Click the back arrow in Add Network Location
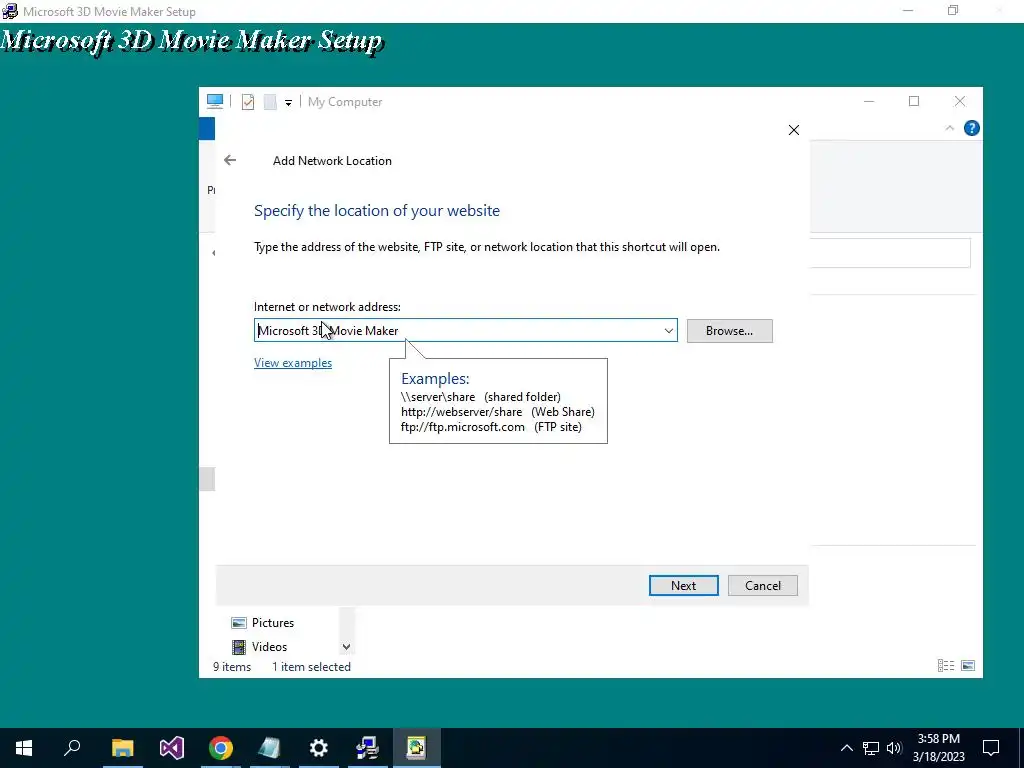The image size is (1024, 768). (230, 160)
